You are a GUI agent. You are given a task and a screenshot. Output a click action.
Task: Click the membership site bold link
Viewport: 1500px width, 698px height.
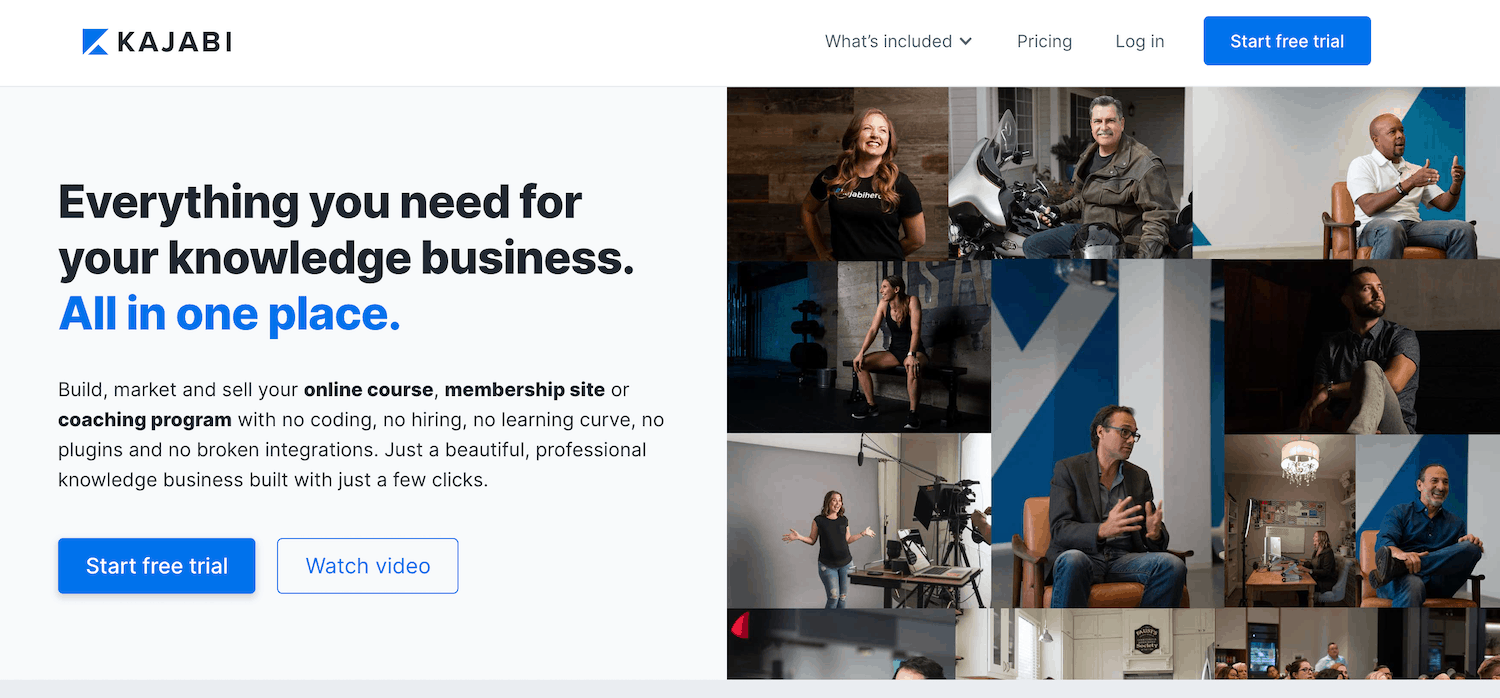pos(525,390)
